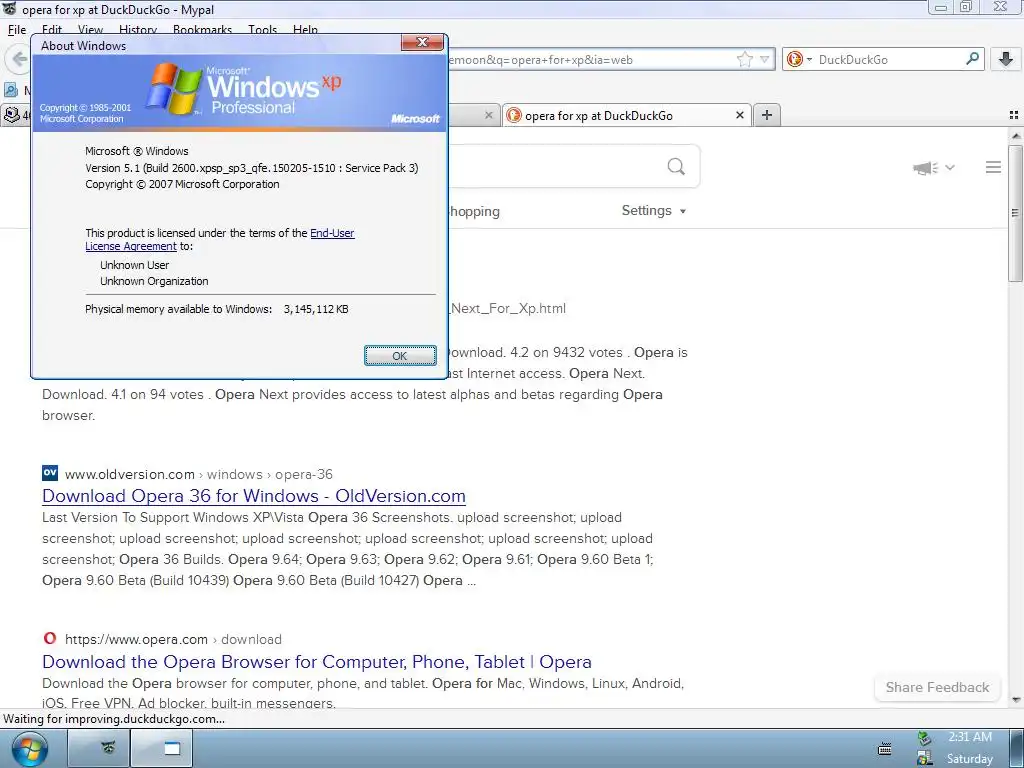The width and height of the screenshot is (1024, 768).
Task: Open the Downloads arrow button
Action: click(x=1006, y=59)
